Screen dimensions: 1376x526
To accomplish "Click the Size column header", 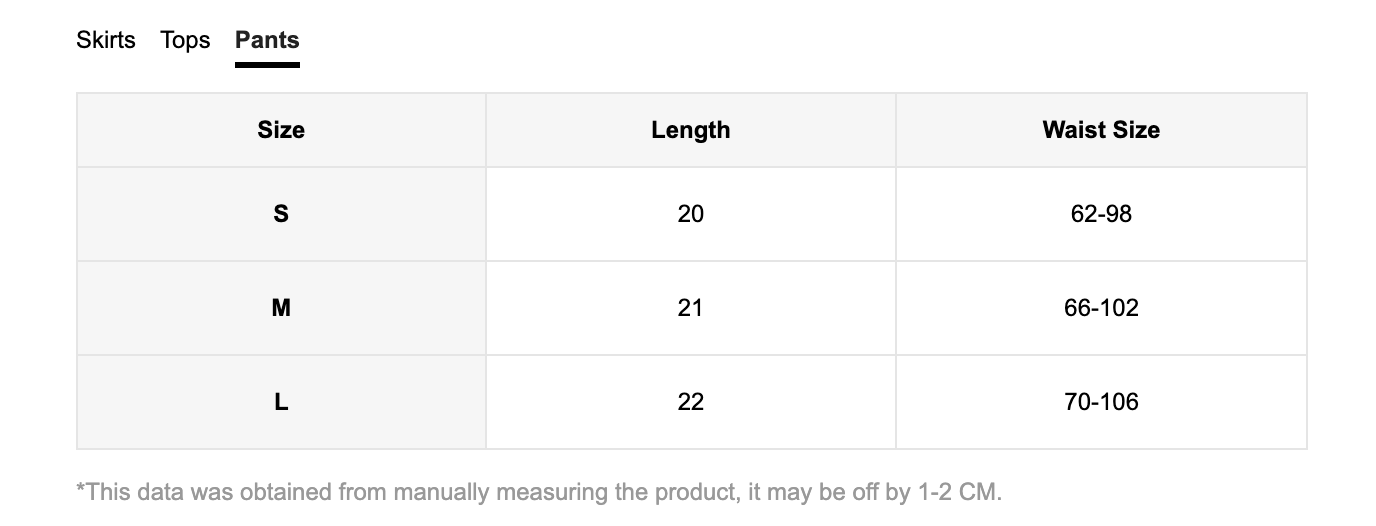I will pyautogui.click(x=281, y=130).
